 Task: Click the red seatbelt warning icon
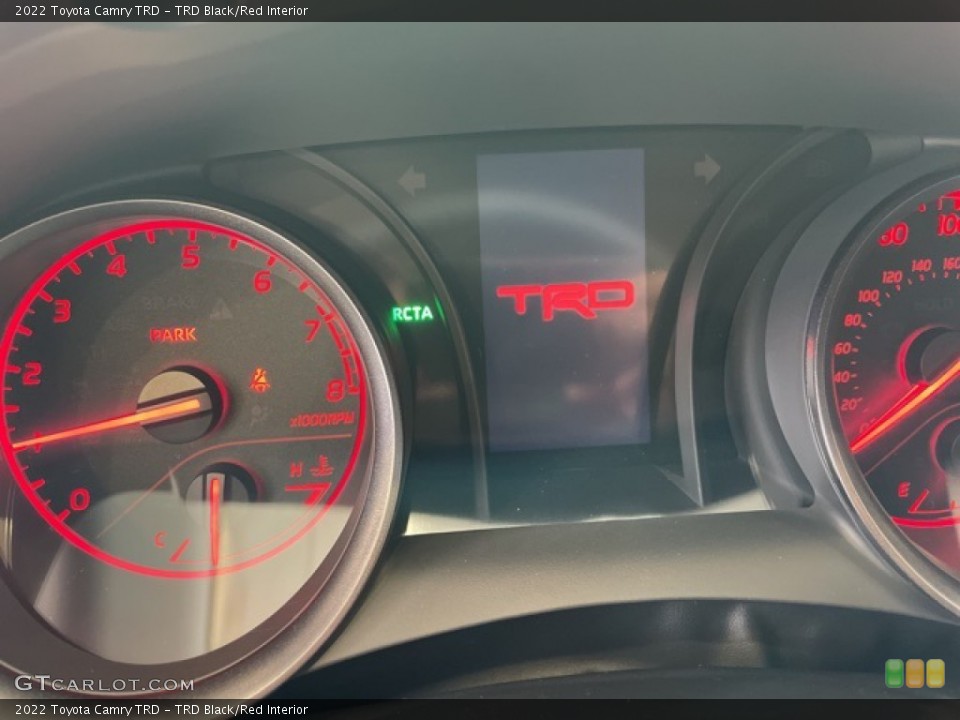(x=260, y=380)
